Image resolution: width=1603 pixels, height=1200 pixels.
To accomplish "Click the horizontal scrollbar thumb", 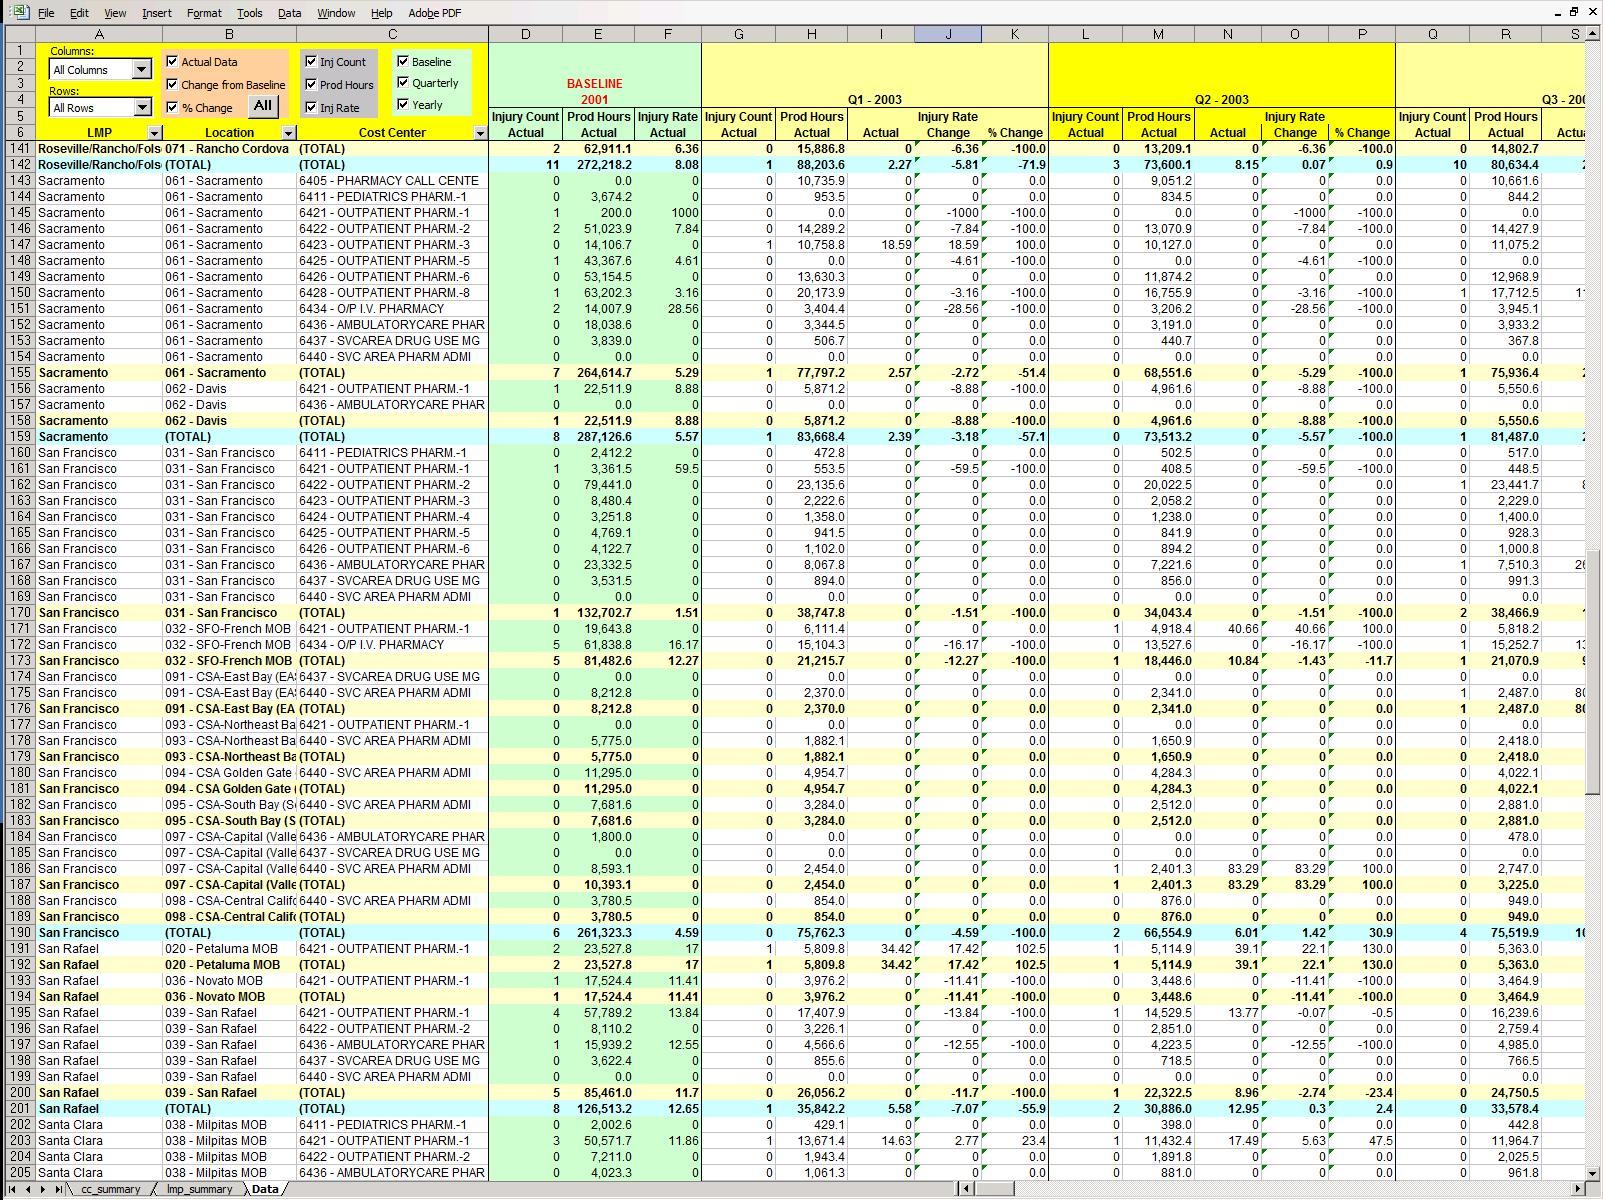I will 996,1189.
